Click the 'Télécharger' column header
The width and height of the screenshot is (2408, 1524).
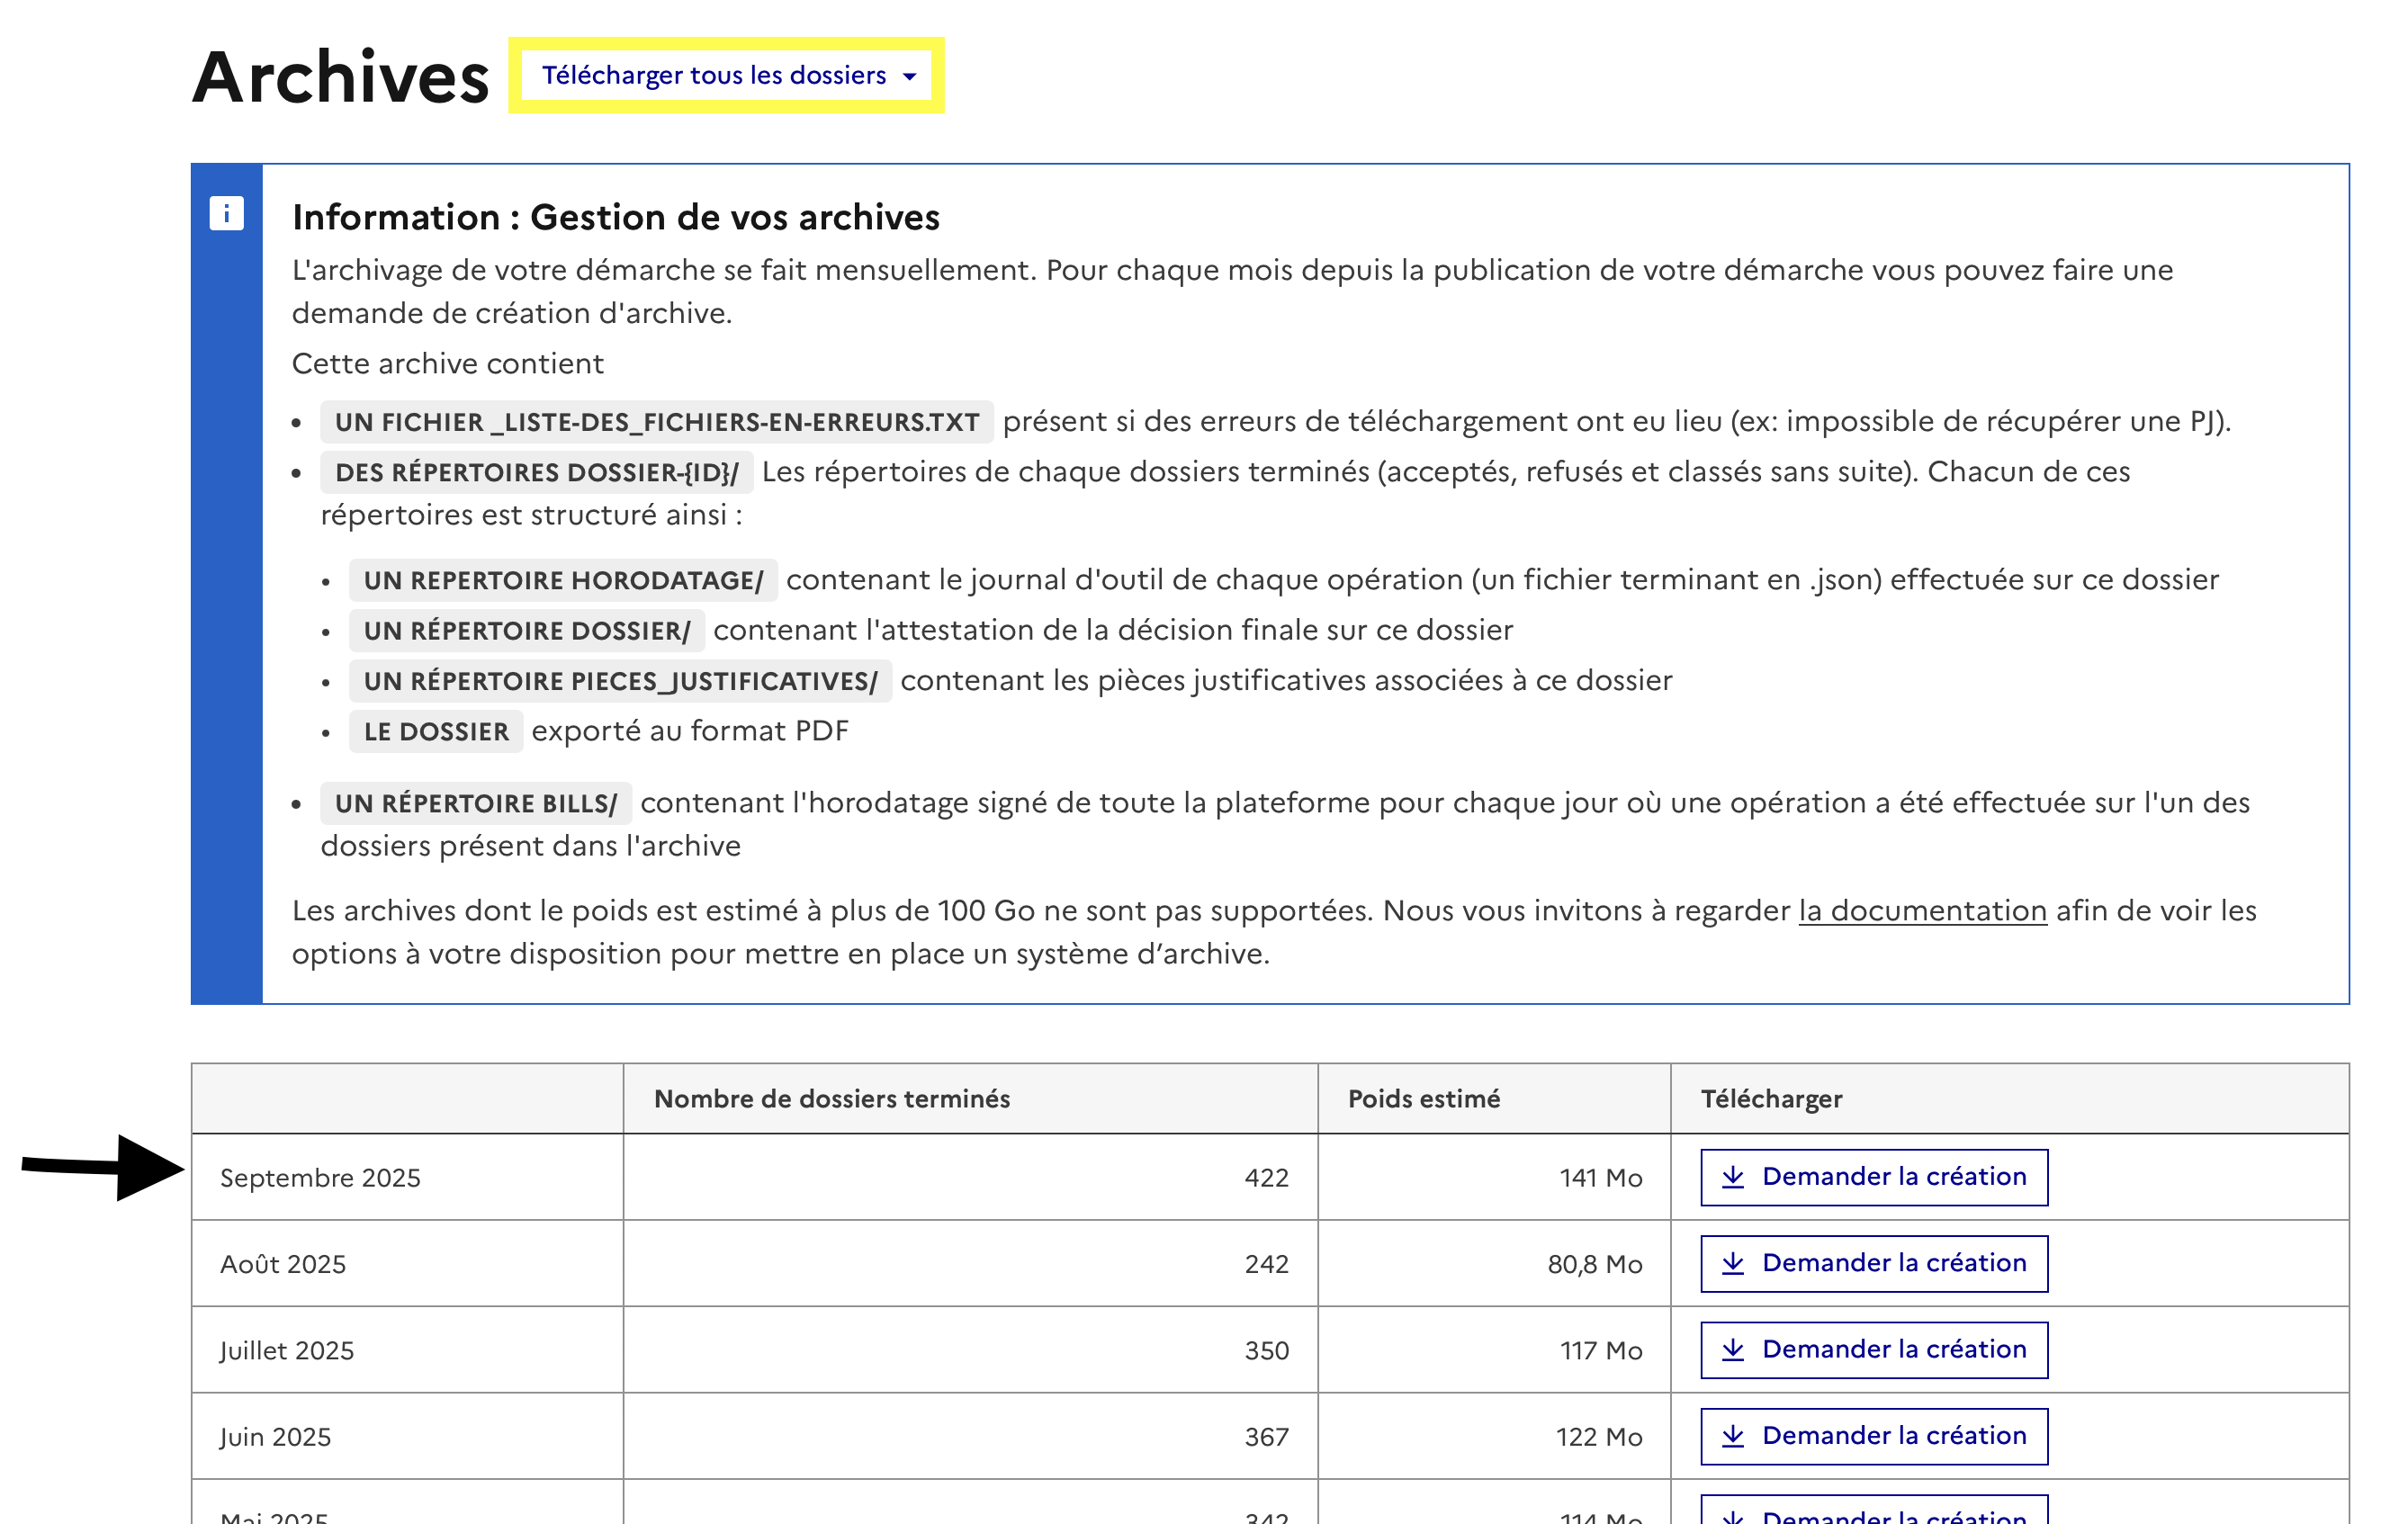[x=1770, y=1098]
